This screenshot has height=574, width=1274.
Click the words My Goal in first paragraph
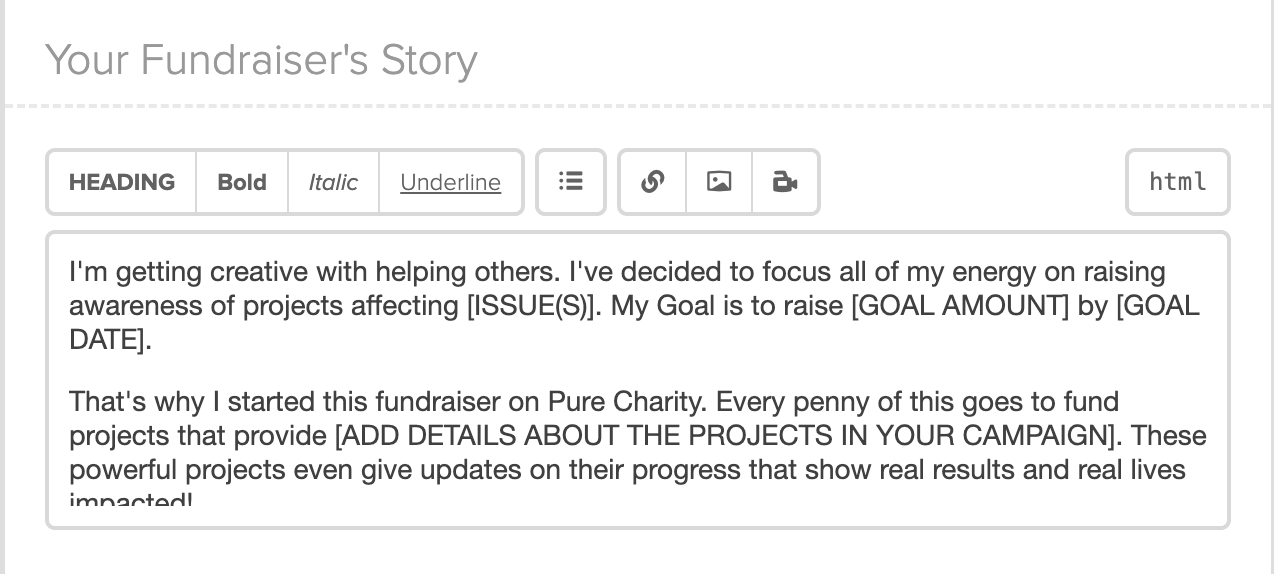click(656, 306)
